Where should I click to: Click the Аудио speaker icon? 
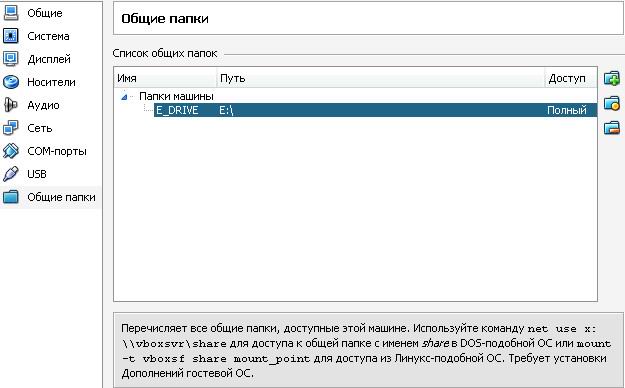[x=11, y=105]
